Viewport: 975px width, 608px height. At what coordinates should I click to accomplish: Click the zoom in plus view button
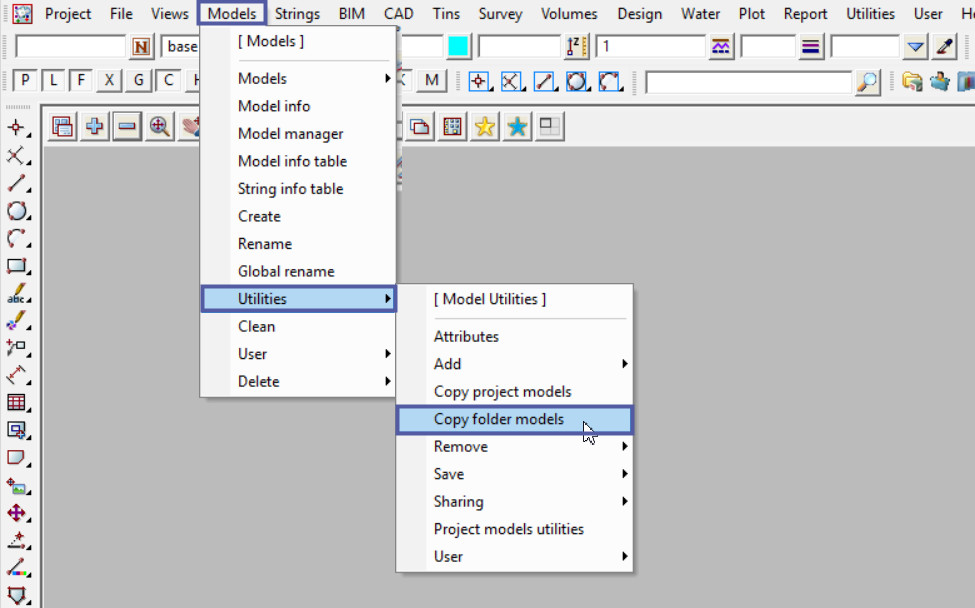click(95, 127)
